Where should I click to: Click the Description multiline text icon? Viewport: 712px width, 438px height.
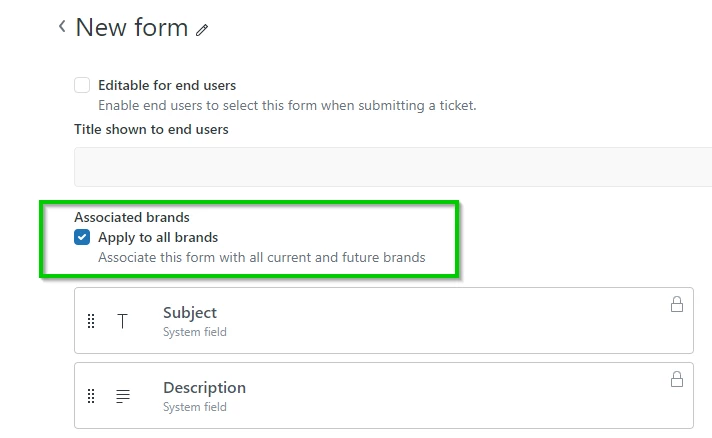tap(123, 396)
